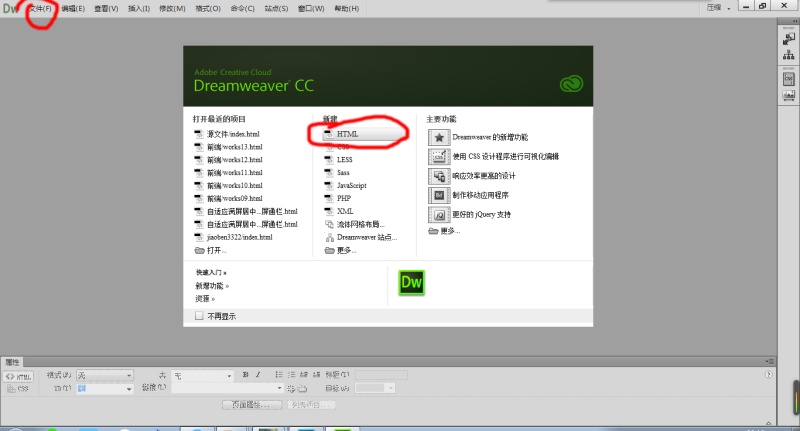Click the Dw application logo in title bar
Screen dimensions: 800x431
pyautogui.click(x=11, y=8)
